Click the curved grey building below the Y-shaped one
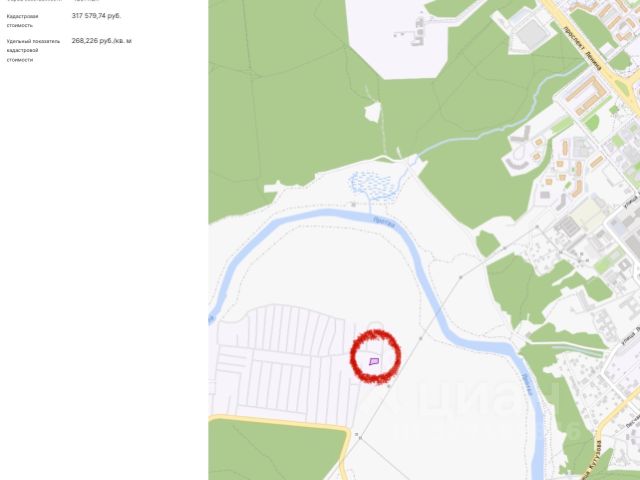 pos(517,164)
